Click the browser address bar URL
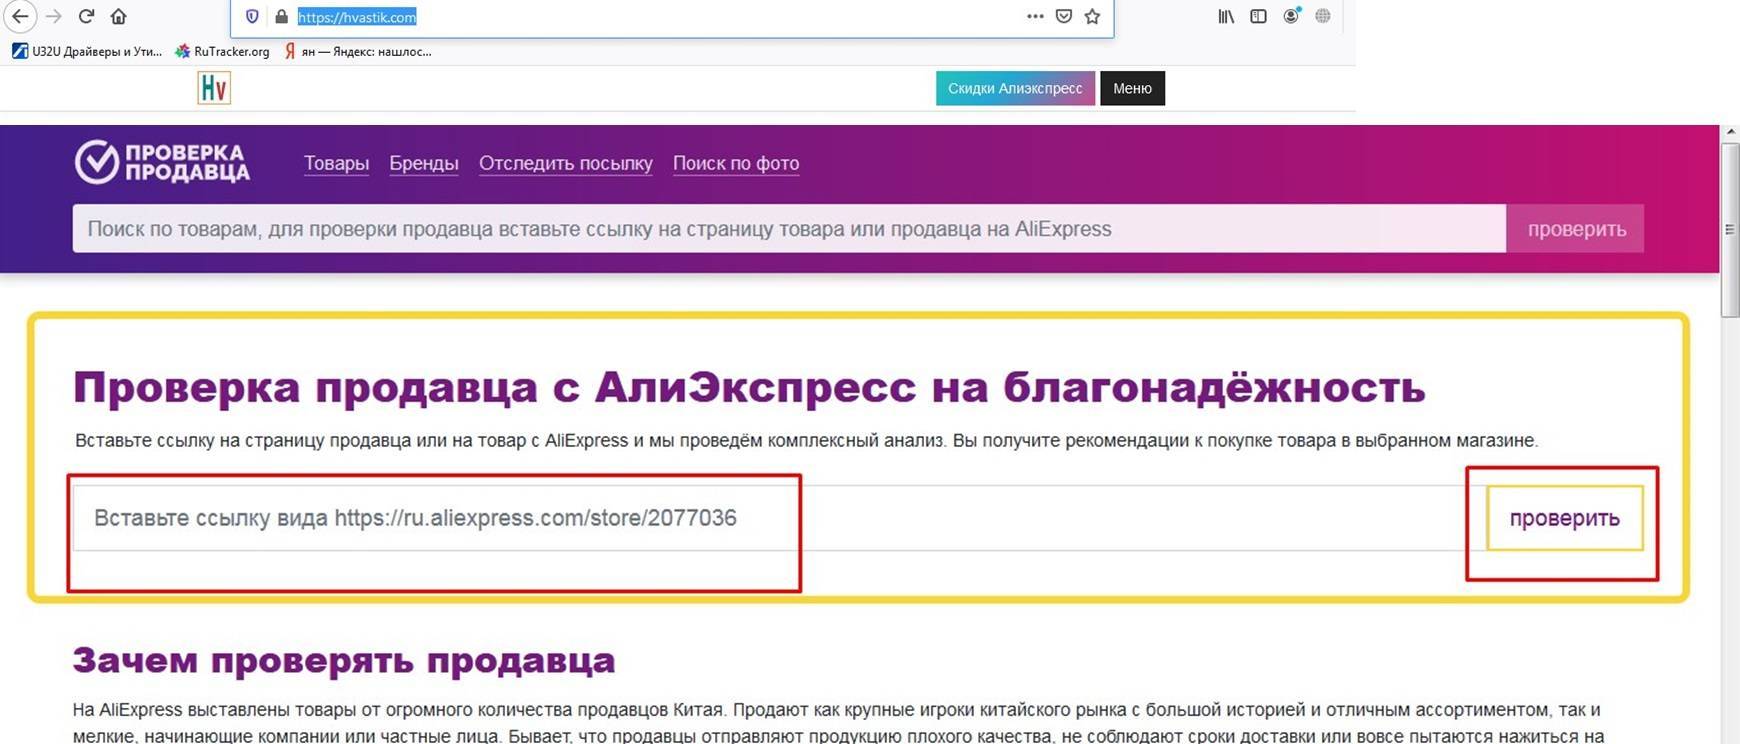This screenshot has height=744, width=1740. 357,17
